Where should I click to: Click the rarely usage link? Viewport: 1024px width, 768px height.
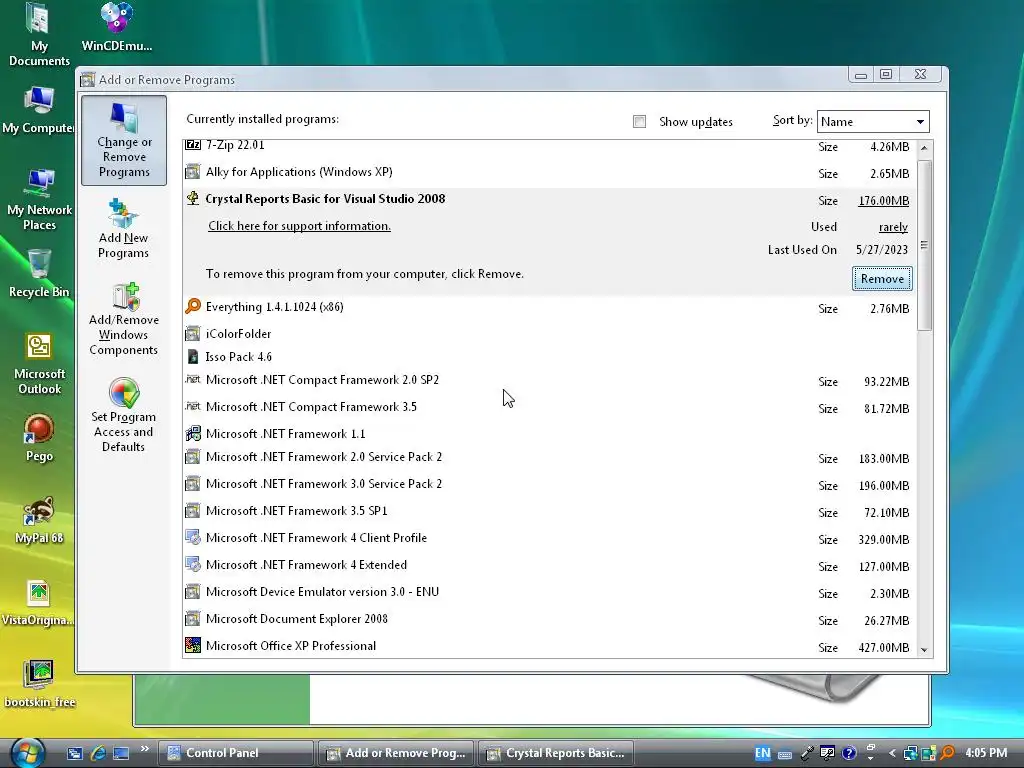pos(893,227)
